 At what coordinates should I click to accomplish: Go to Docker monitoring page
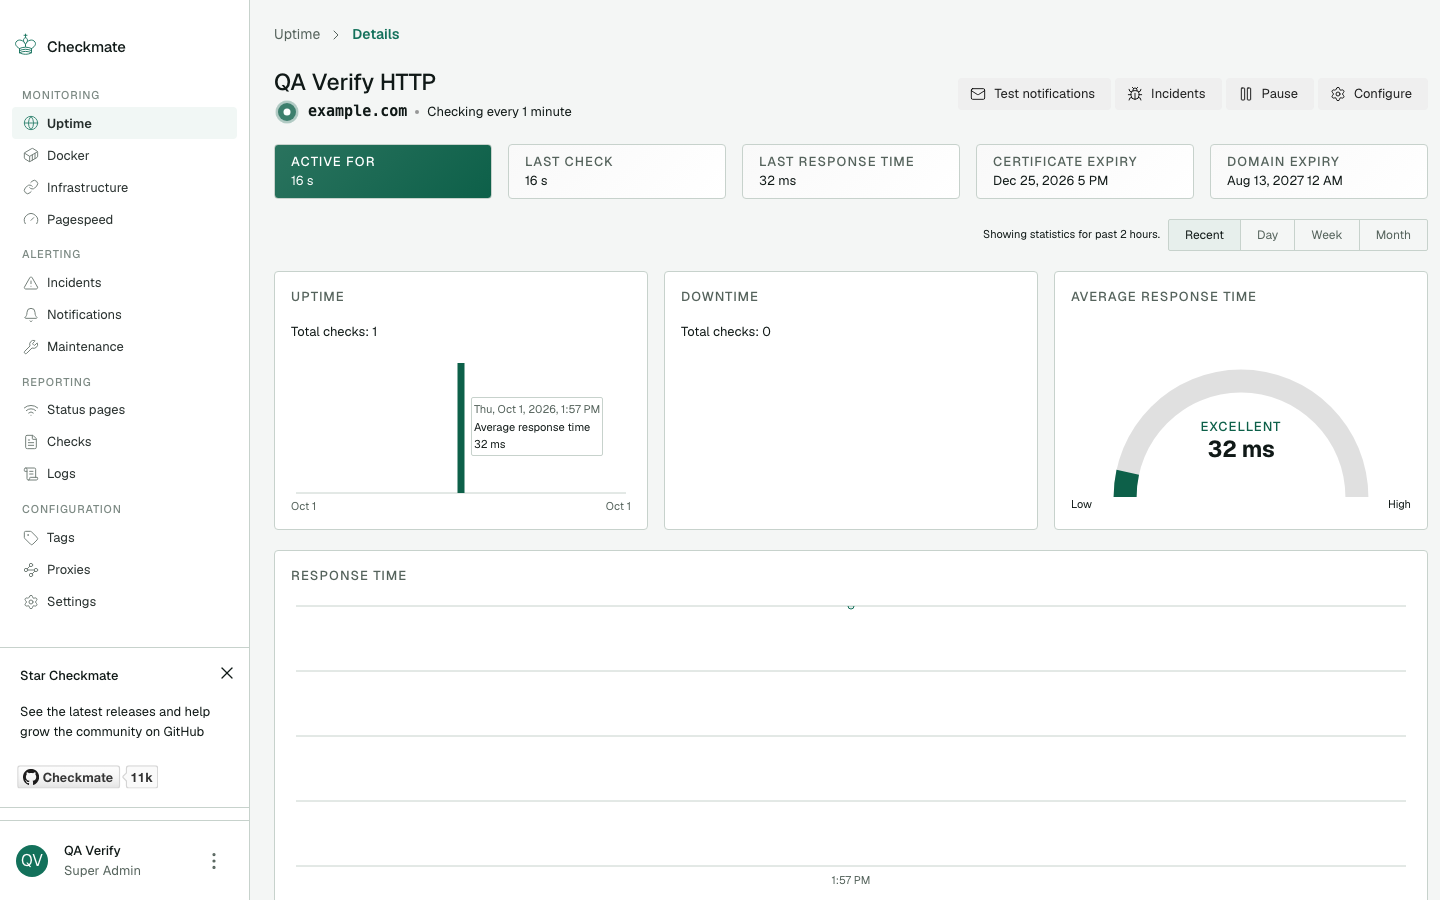[x=124, y=155]
